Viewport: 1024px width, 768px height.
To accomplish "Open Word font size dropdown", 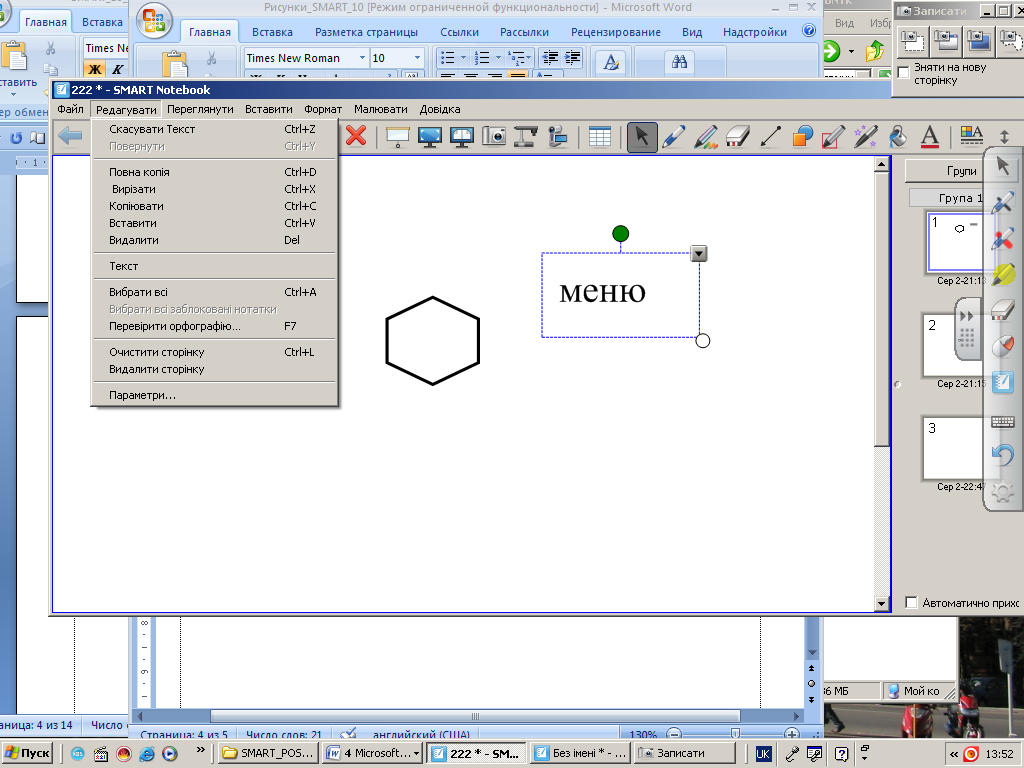I will point(417,58).
